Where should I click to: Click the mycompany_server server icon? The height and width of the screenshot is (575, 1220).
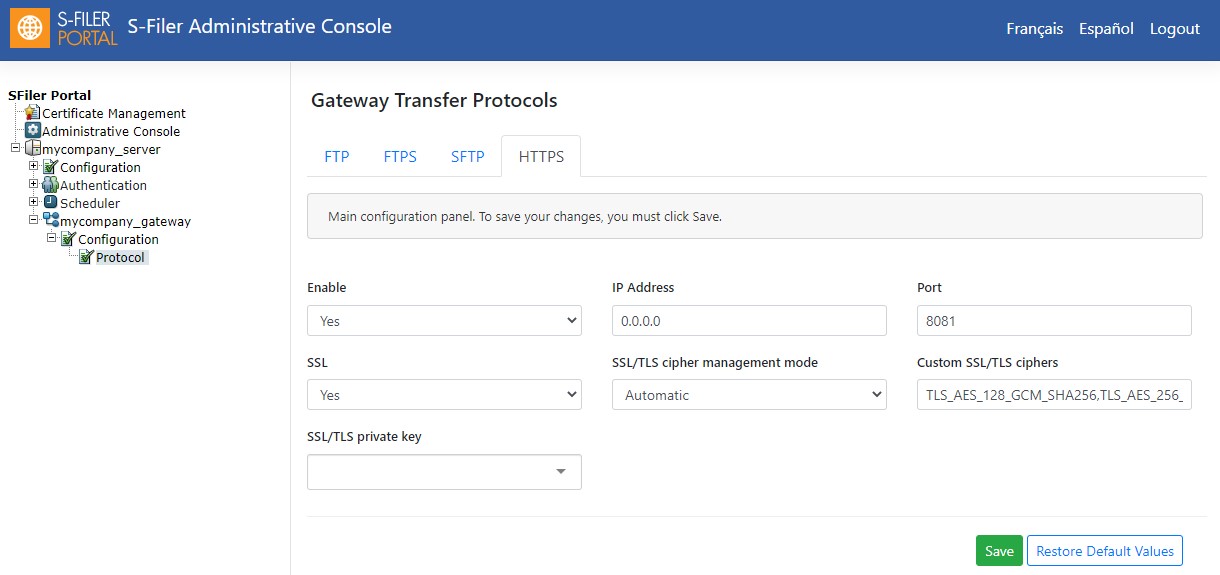(x=32, y=149)
